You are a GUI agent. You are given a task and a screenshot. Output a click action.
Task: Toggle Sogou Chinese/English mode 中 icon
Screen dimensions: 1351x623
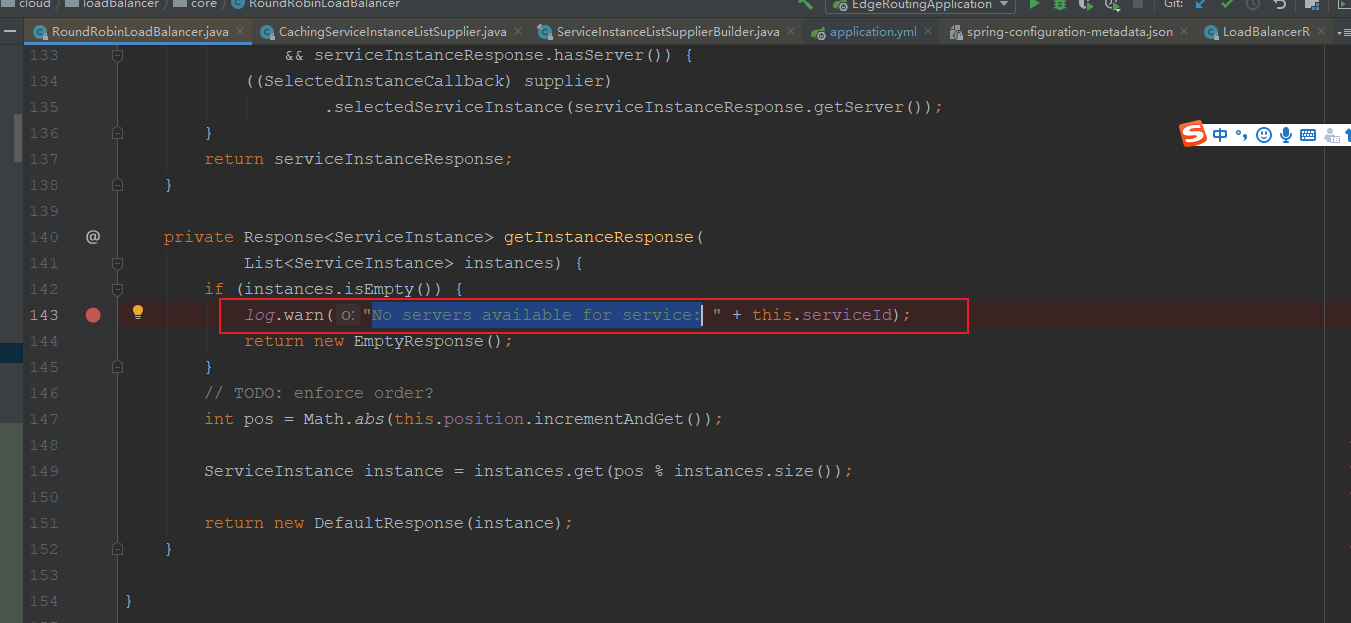coord(1221,135)
